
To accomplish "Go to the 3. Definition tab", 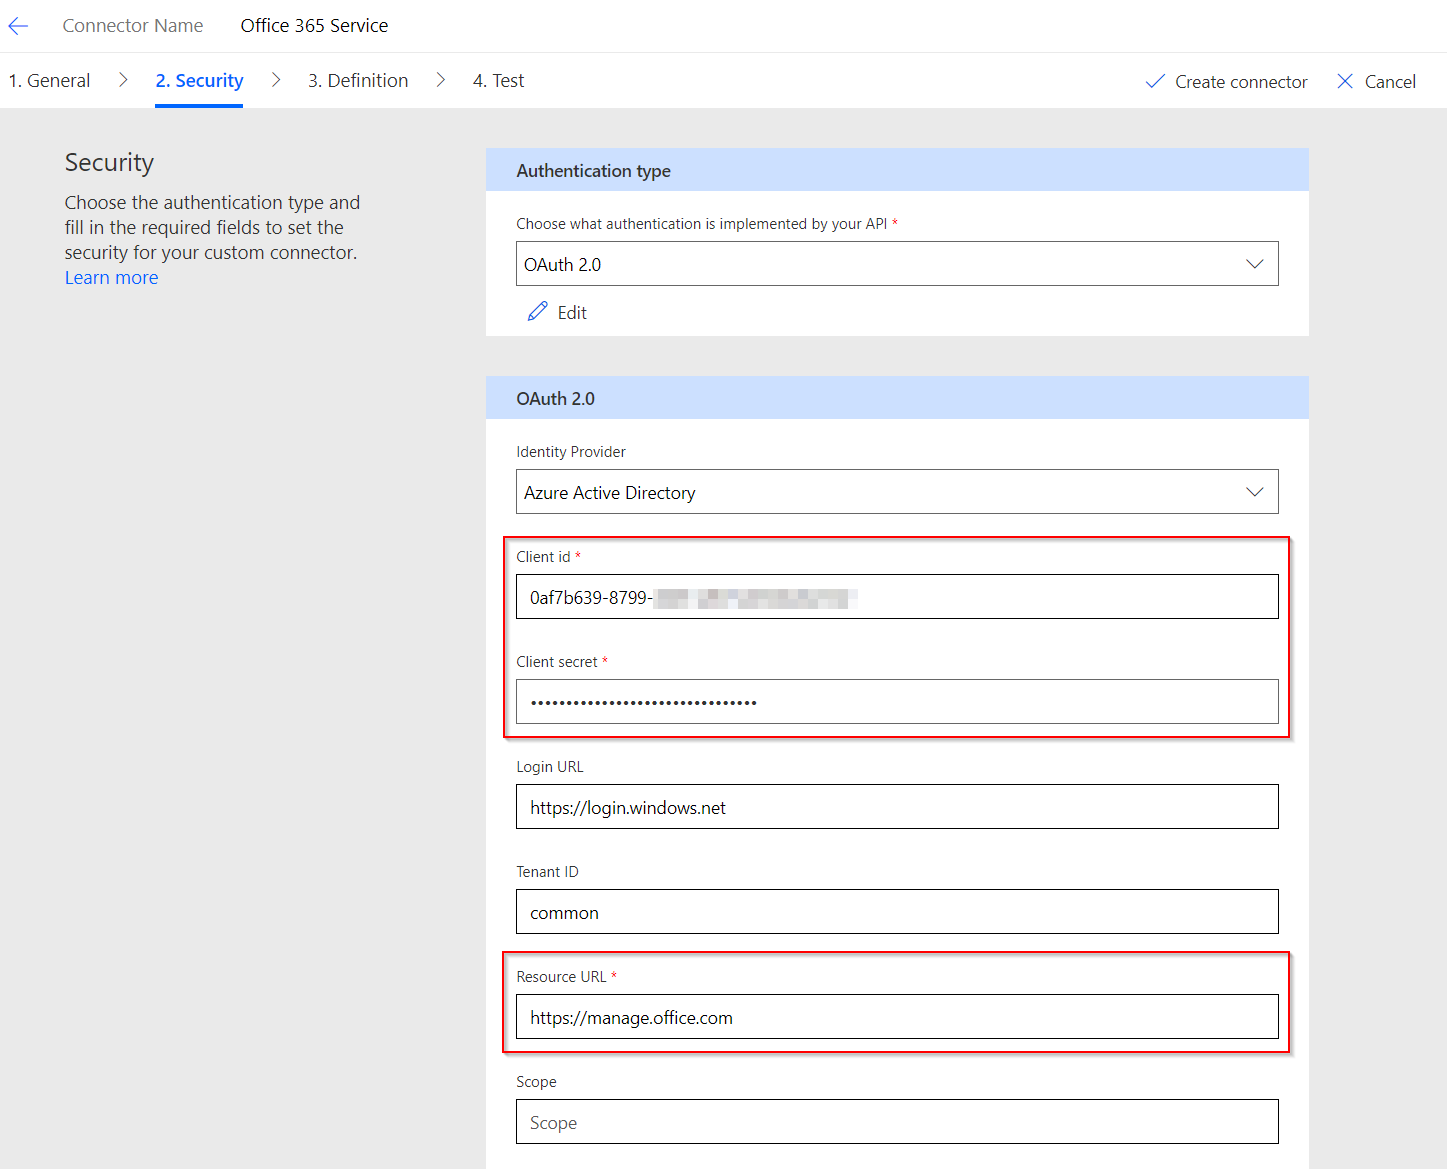I will pos(358,80).
